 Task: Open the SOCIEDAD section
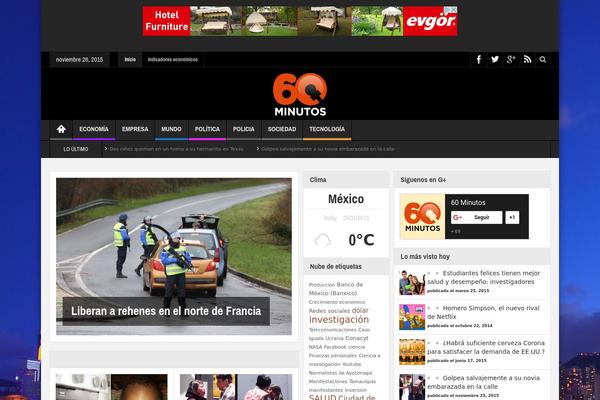(282, 129)
